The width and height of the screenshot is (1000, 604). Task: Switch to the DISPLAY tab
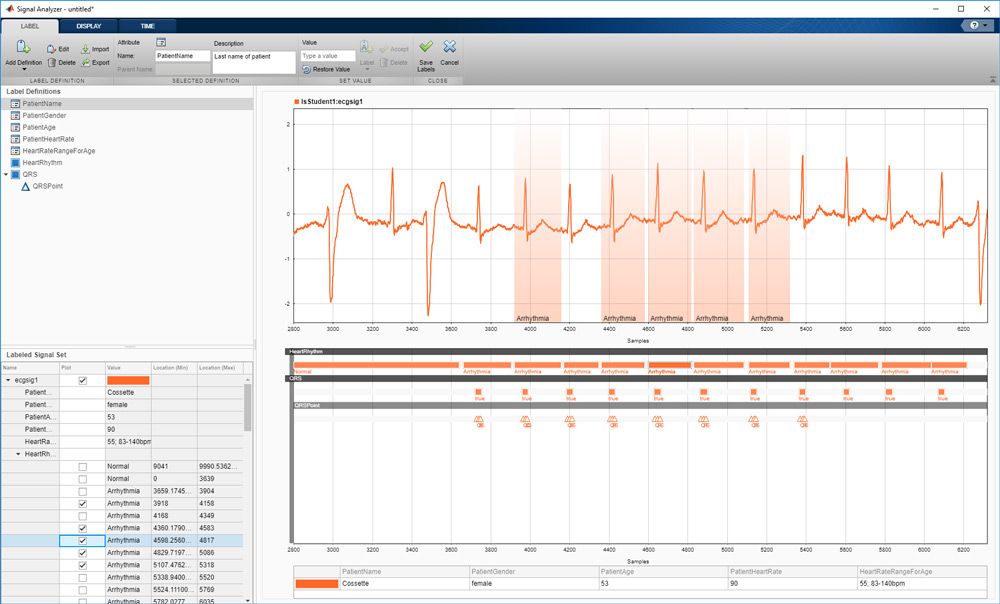(x=88, y=26)
